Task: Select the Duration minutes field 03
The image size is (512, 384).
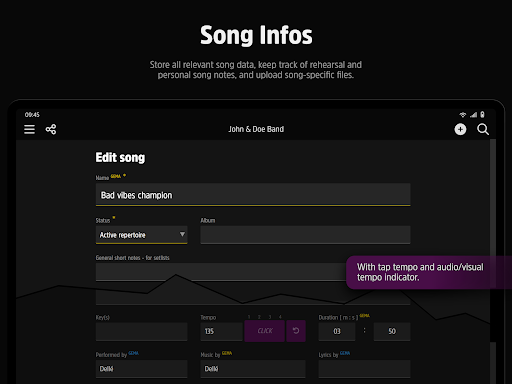Action: pyautogui.click(x=337, y=331)
